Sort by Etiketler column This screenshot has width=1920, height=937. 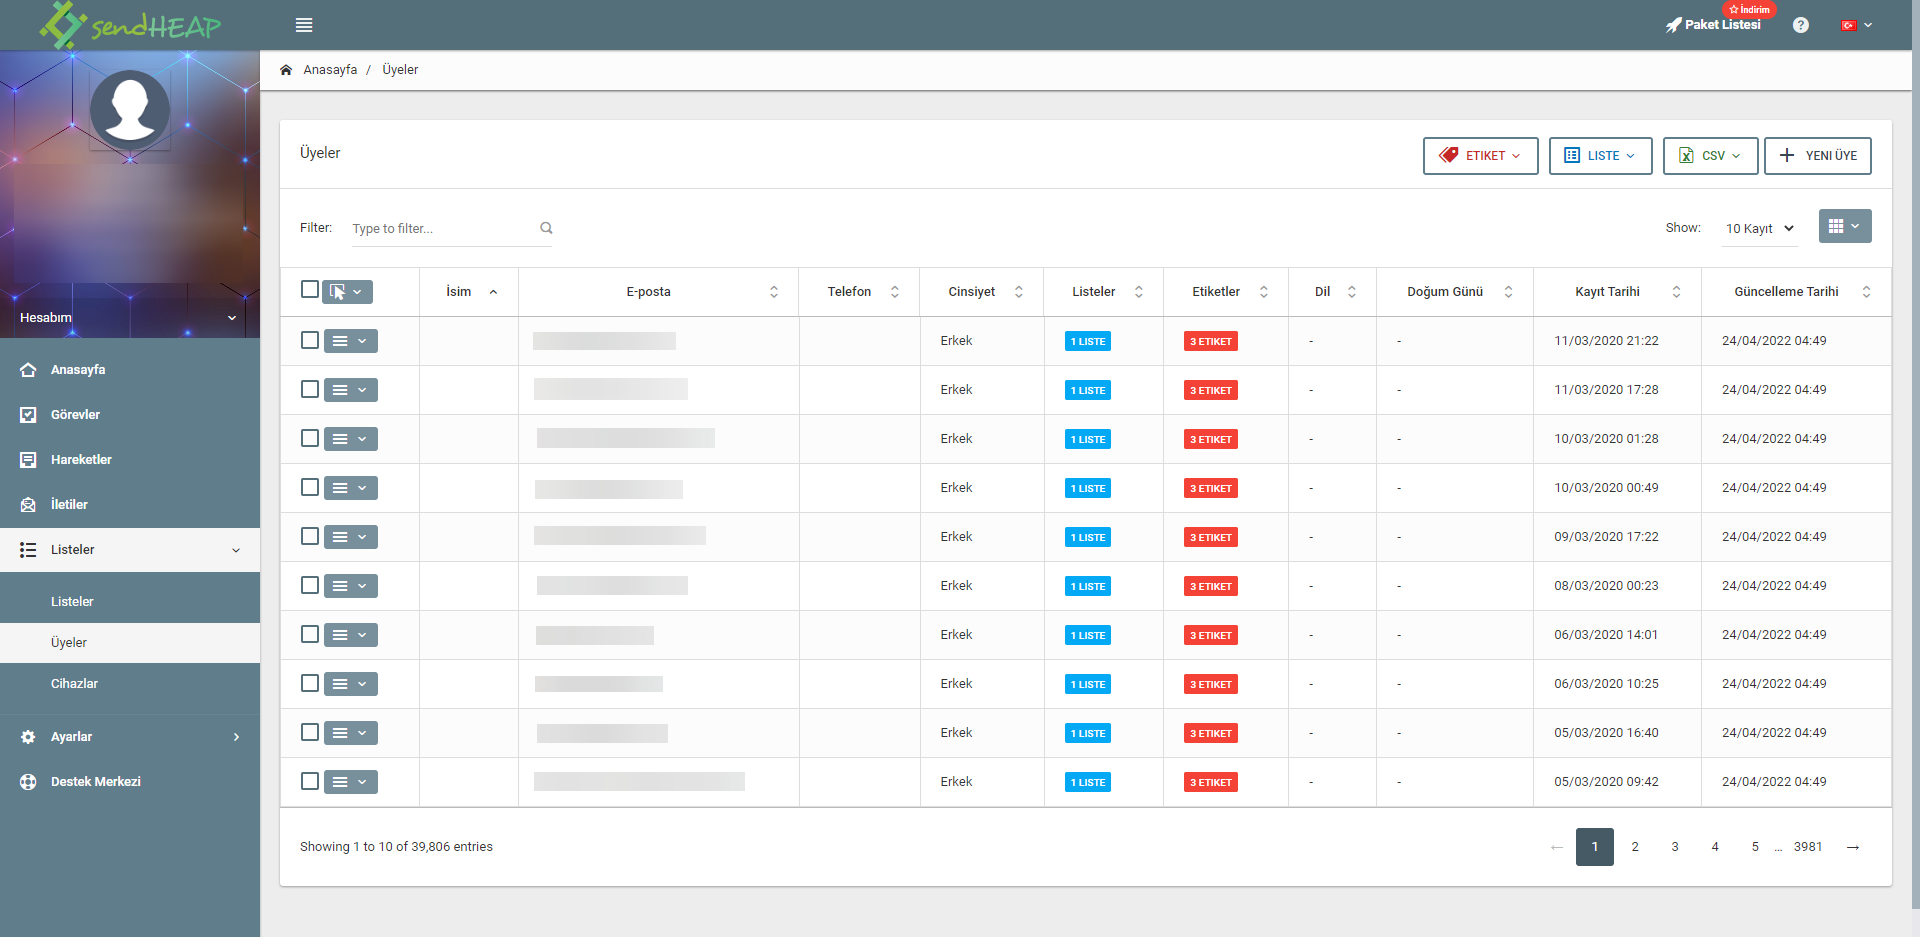click(1226, 292)
